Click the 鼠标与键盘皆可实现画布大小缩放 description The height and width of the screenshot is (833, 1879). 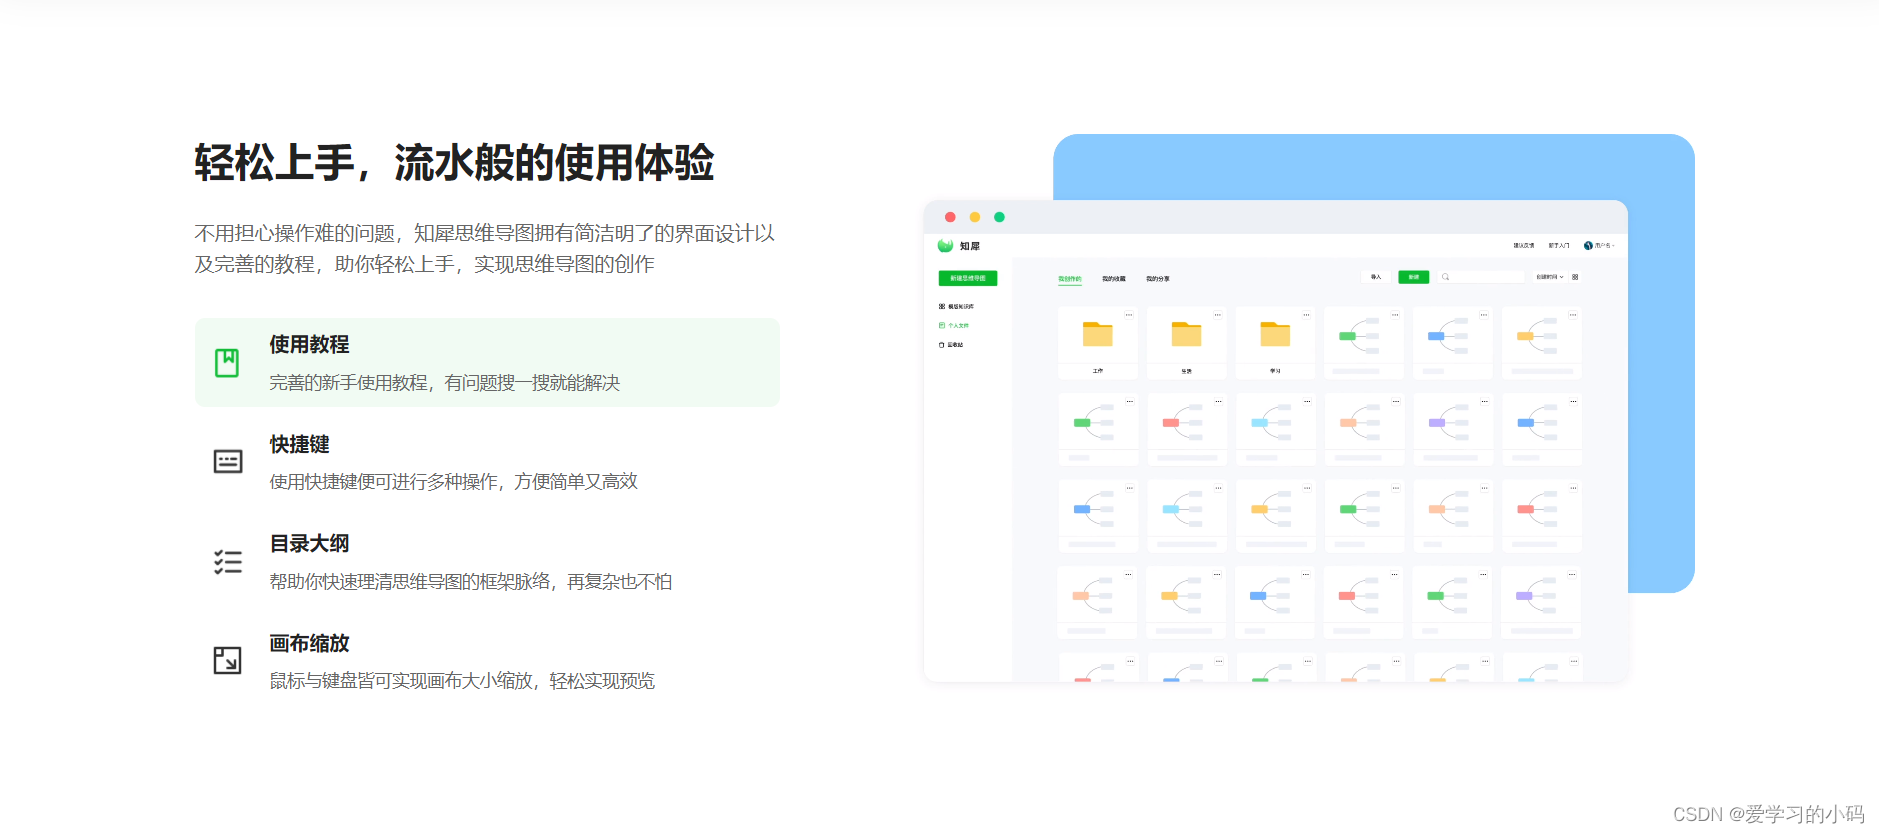(x=462, y=681)
